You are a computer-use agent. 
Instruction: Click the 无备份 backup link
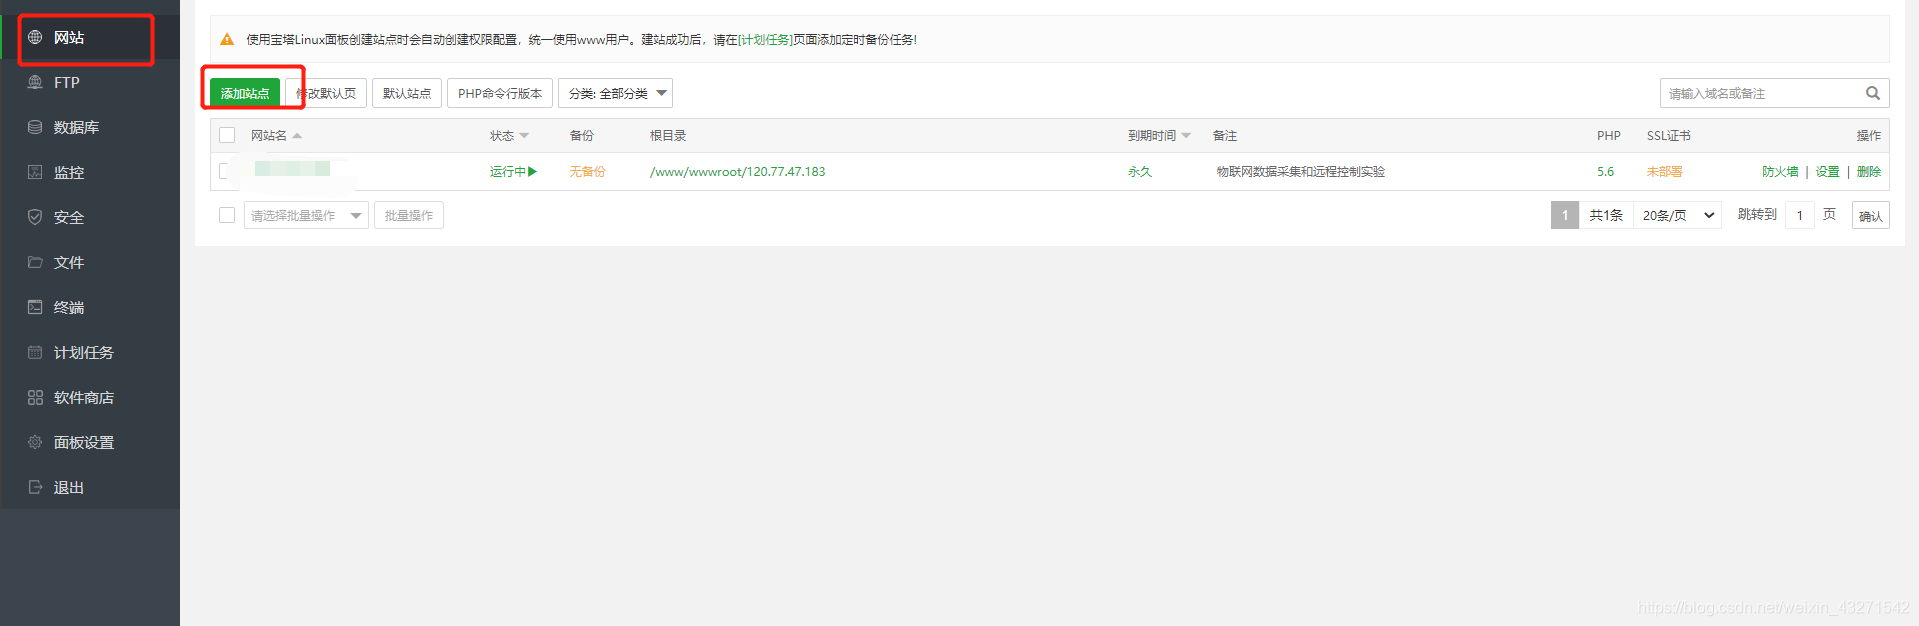click(588, 172)
